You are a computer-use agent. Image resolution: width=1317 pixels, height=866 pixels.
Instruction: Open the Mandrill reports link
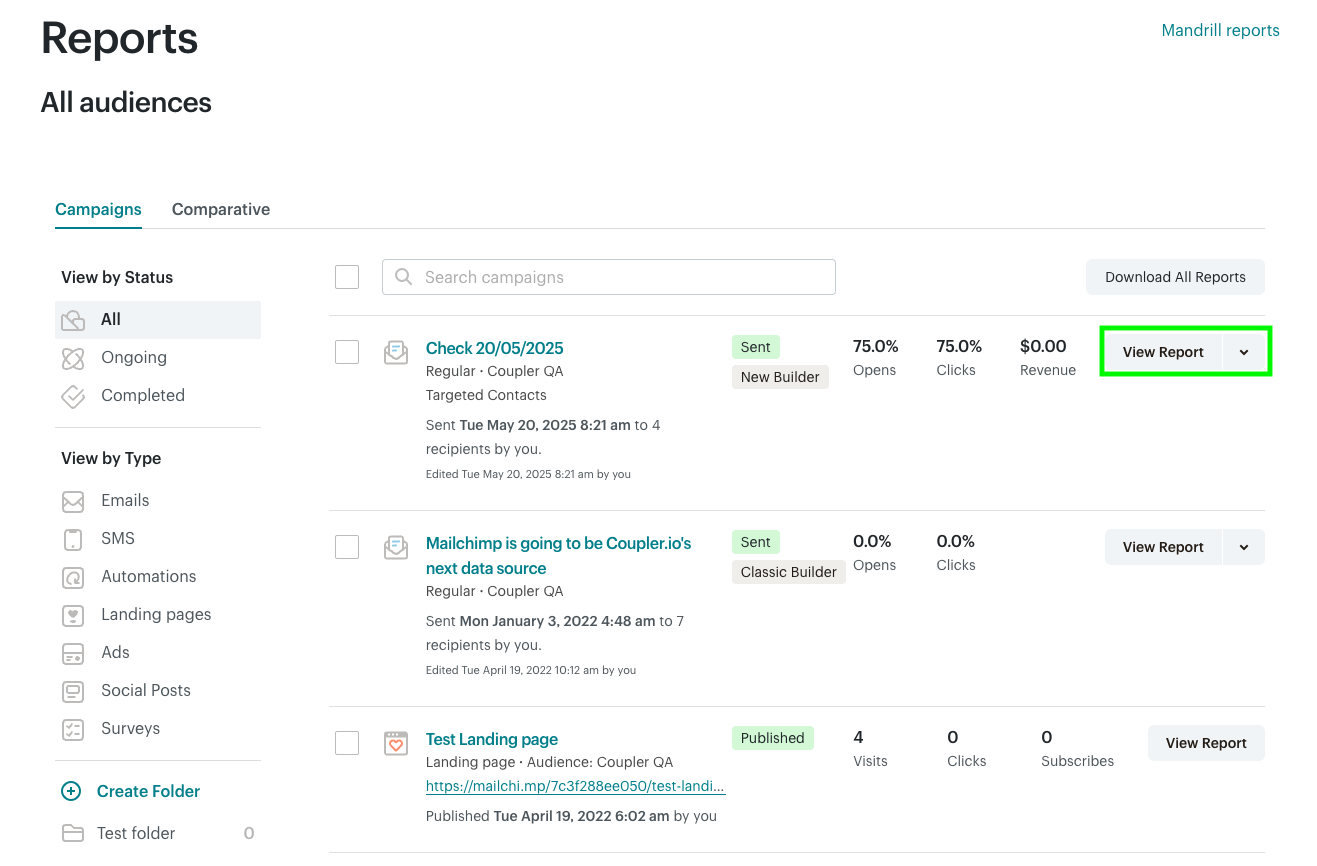click(1220, 30)
